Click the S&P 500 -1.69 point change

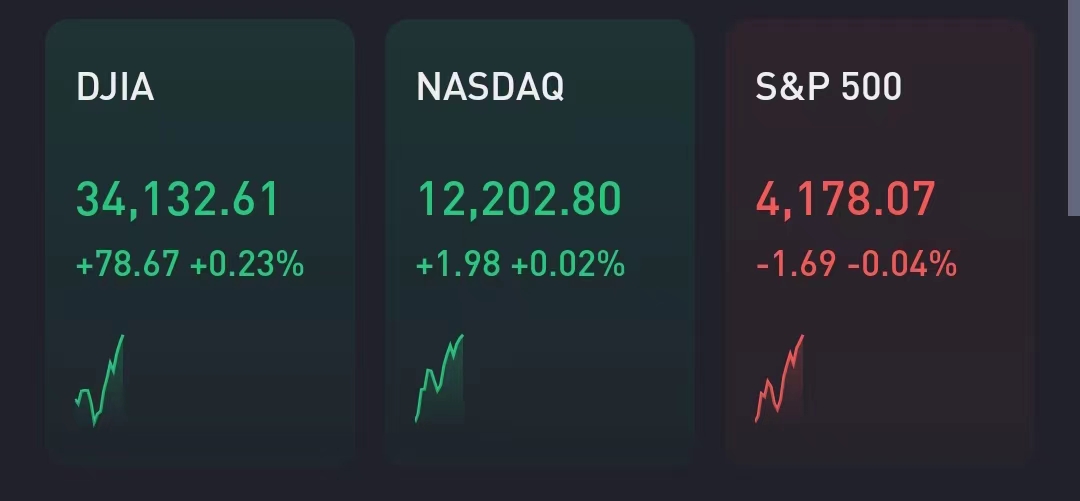click(x=797, y=265)
